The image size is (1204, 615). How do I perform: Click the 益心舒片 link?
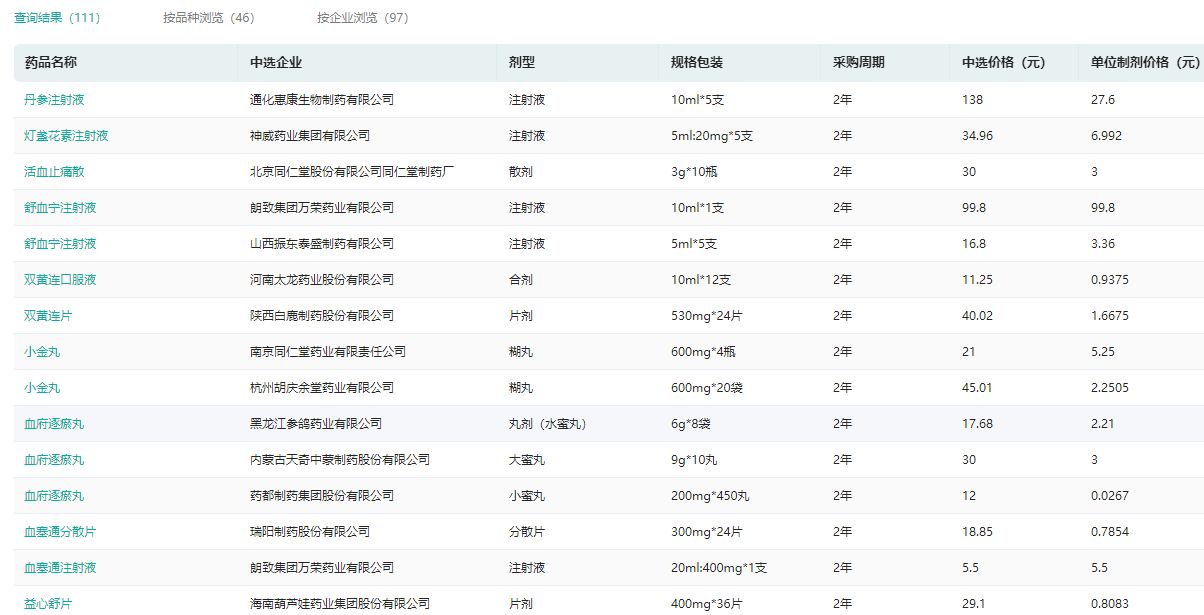48,604
